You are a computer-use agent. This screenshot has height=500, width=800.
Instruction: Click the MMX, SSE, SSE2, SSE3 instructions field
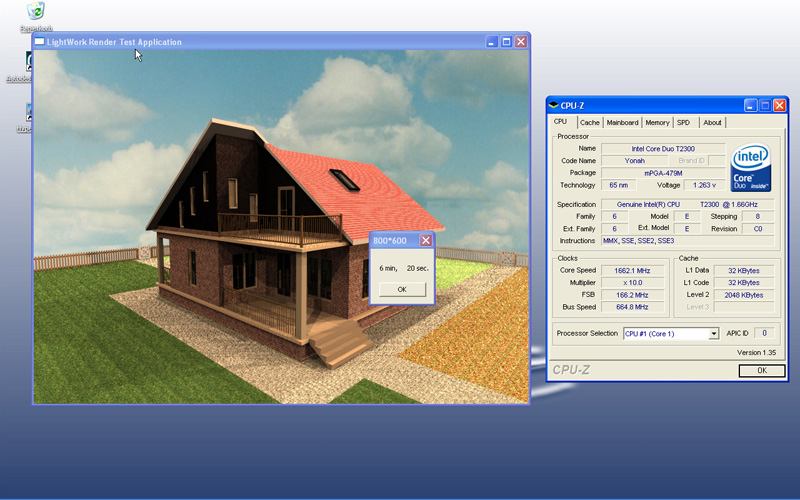(x=687, y=241)
